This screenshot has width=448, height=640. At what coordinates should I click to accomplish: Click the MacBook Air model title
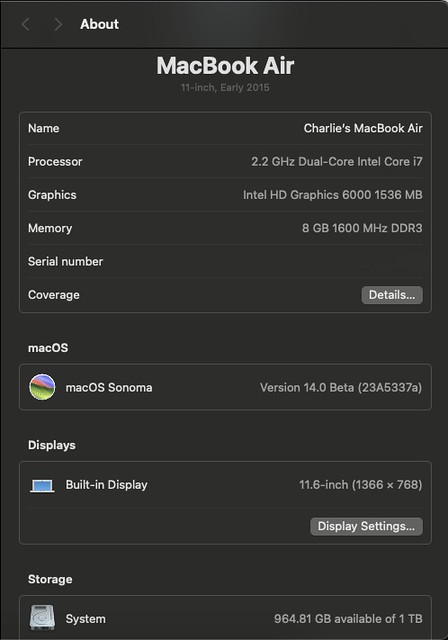(x=225, y=66)
